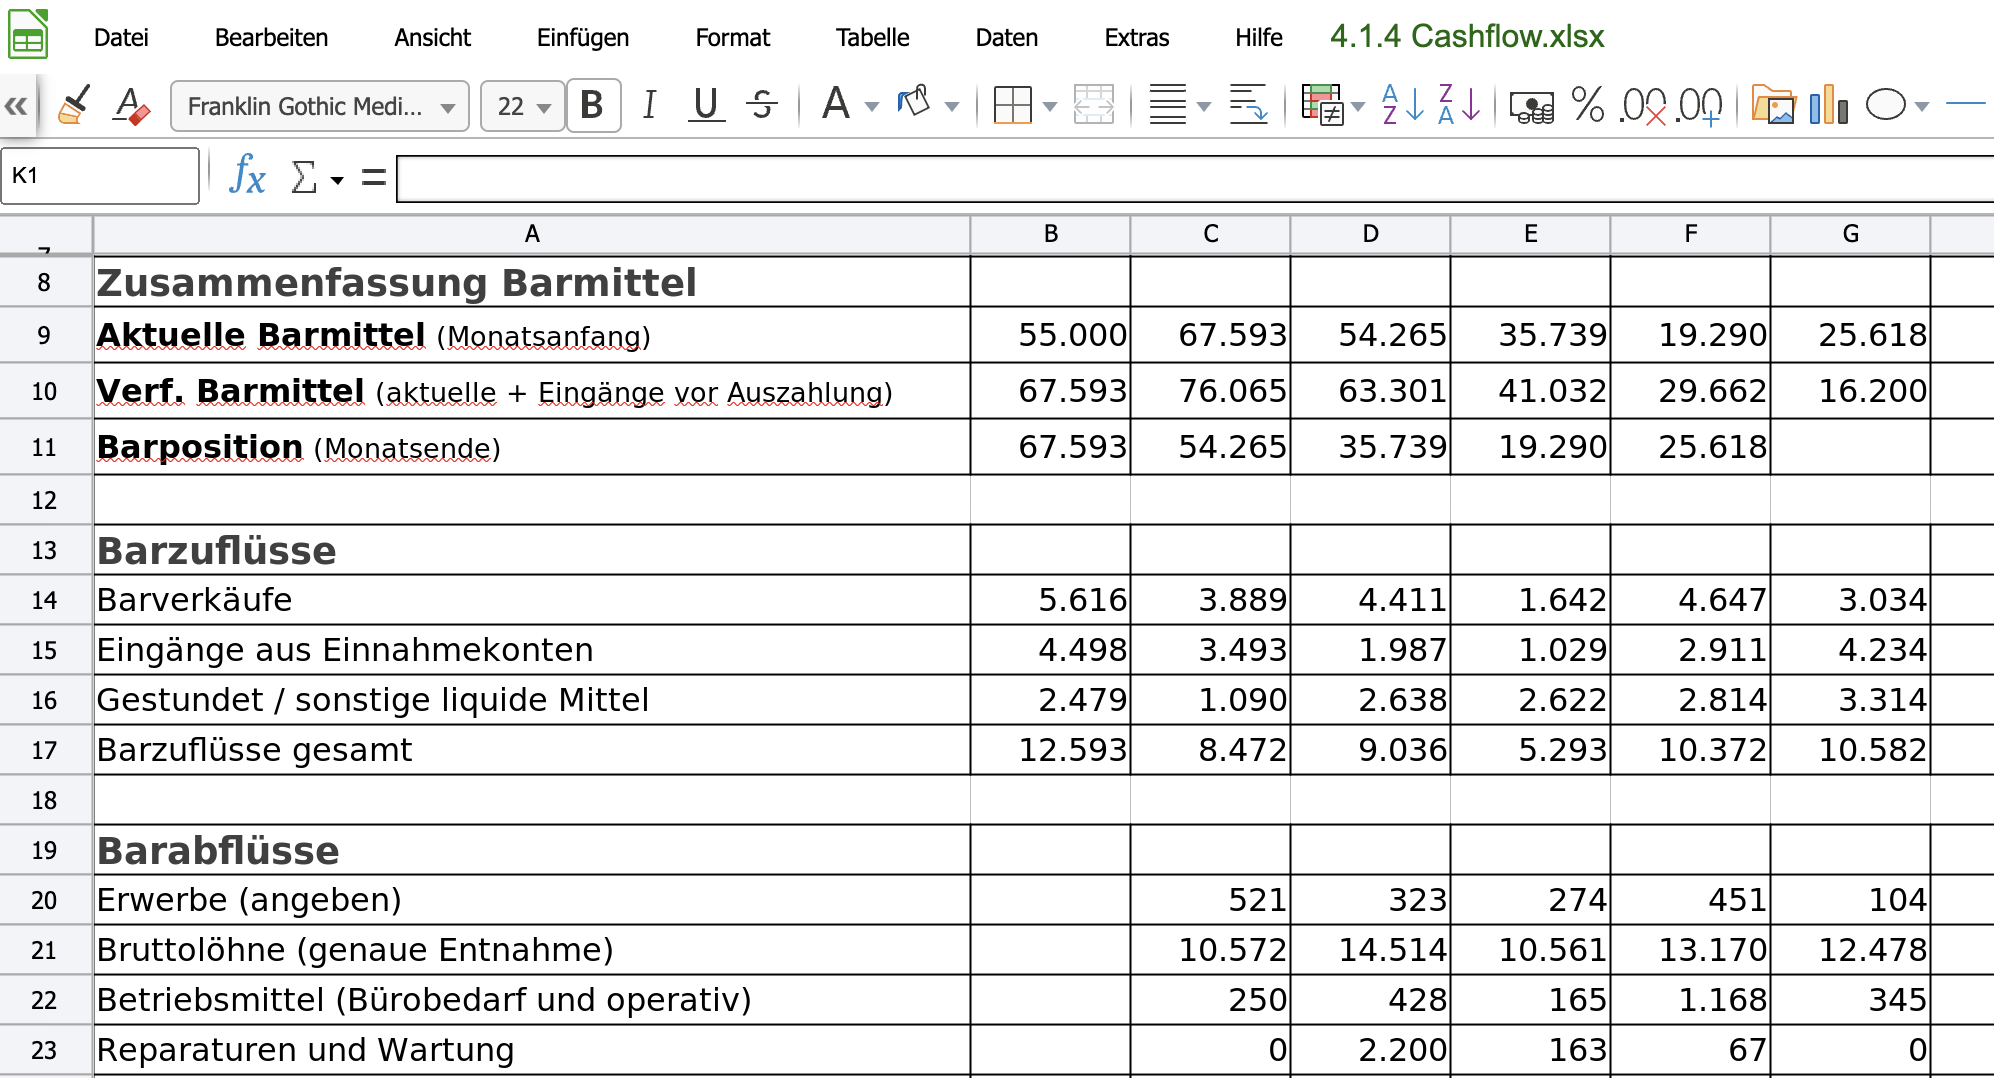Sort descending with the Z-A icon
The image size is (1994, 1078).
tap(1458, 105)
